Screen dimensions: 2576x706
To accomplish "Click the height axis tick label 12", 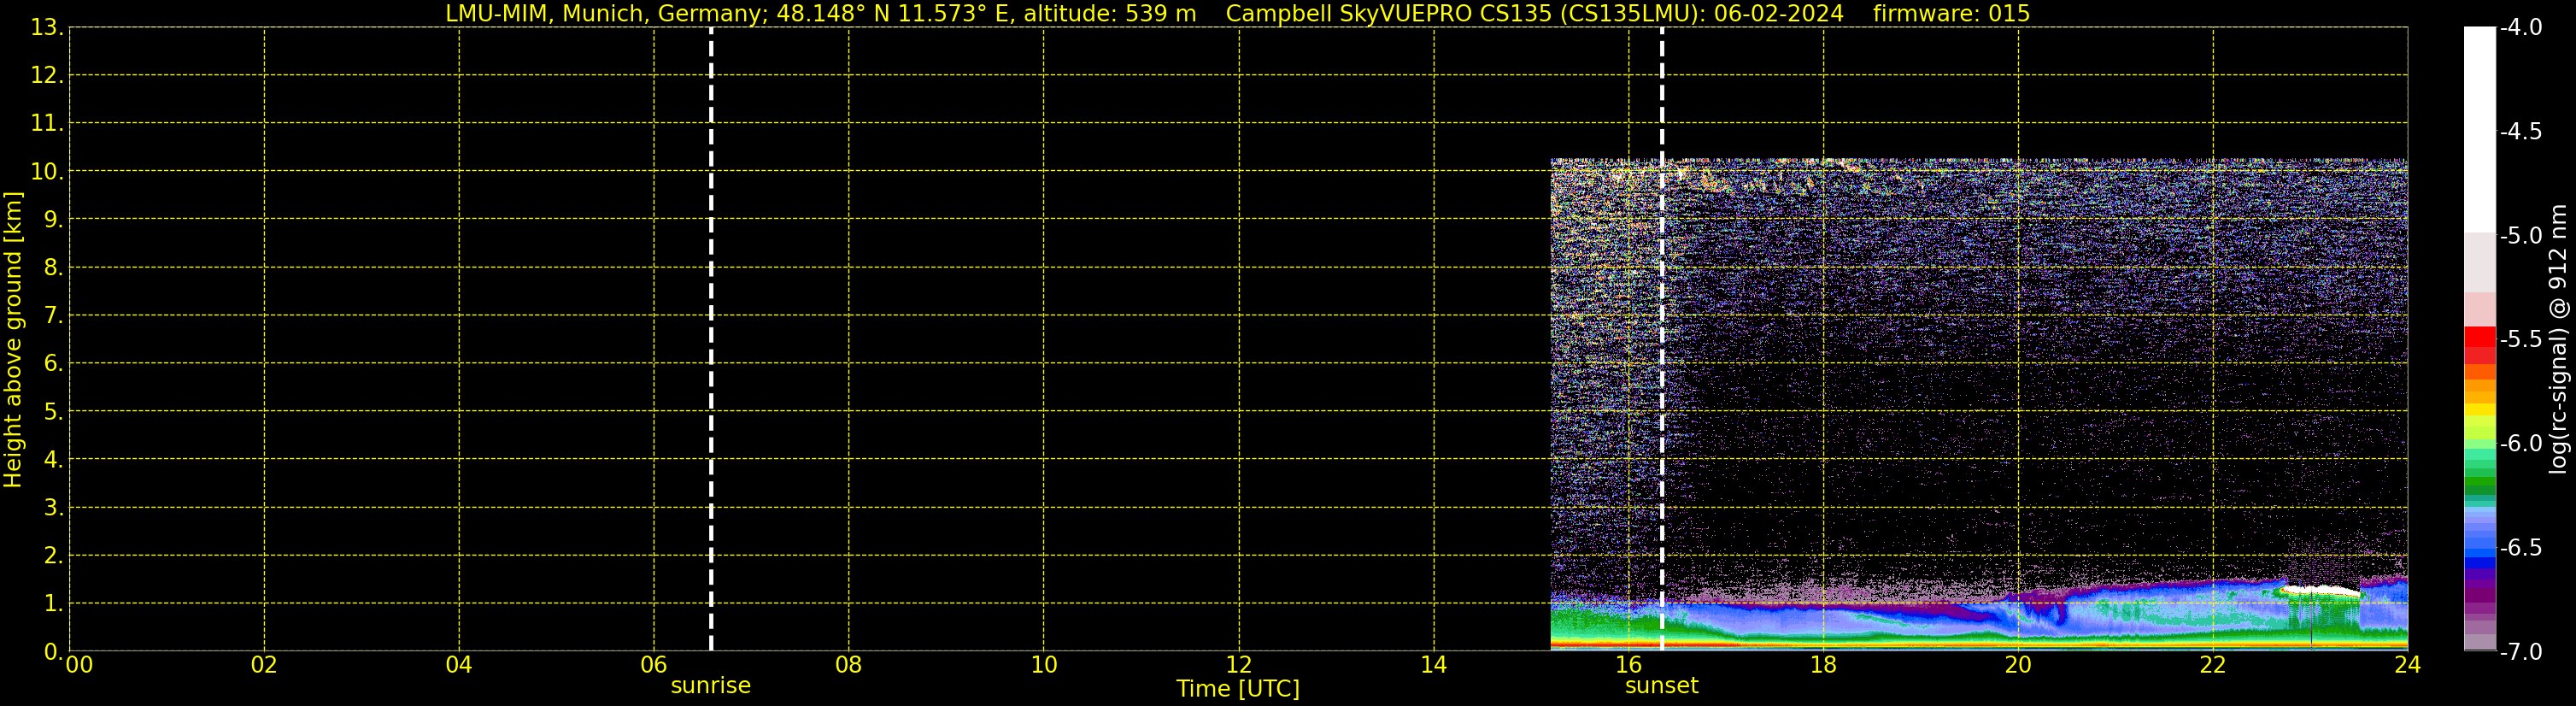I will tap(46, 76).
